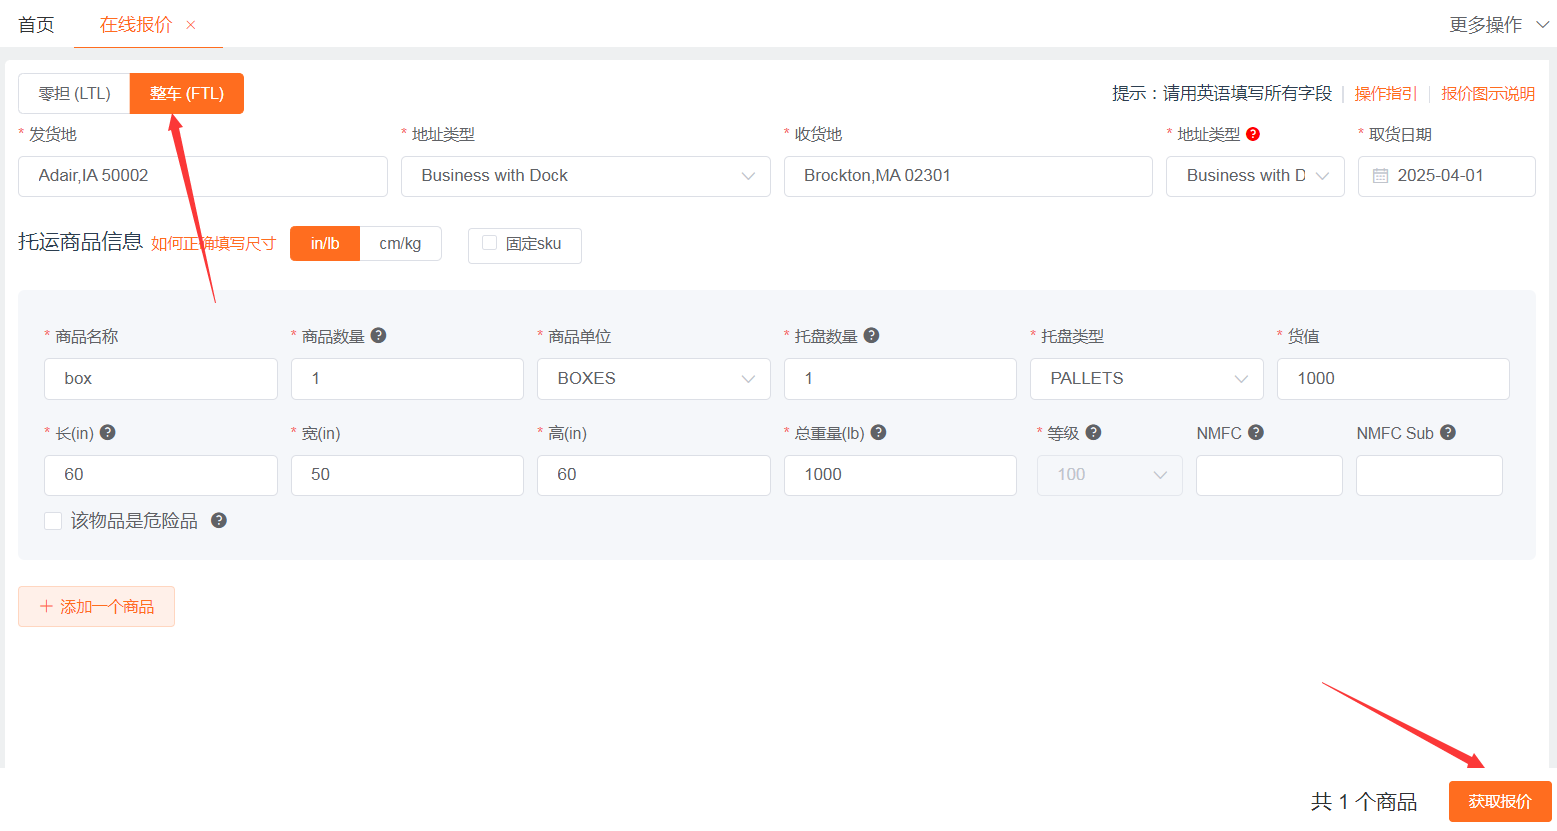Click the 获取报价 button
The width and height of the screenshot is (1557, 831).
1499,802
